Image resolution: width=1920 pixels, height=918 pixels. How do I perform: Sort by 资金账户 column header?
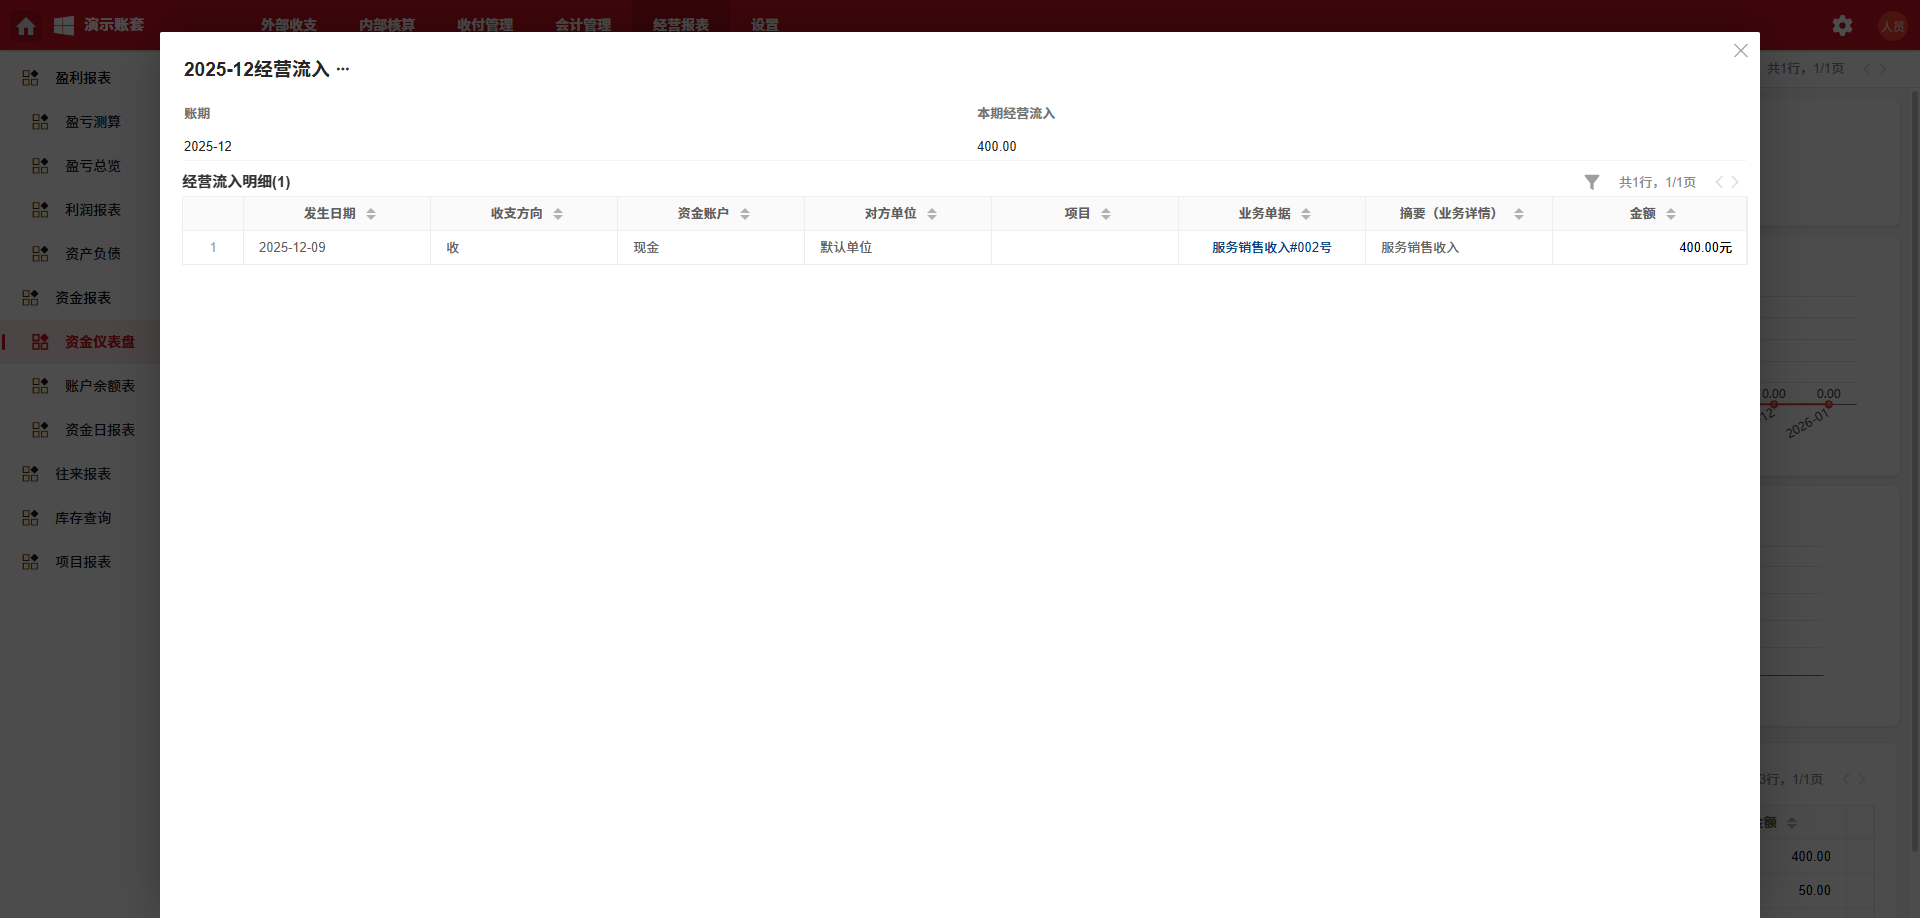pos(745,214)
